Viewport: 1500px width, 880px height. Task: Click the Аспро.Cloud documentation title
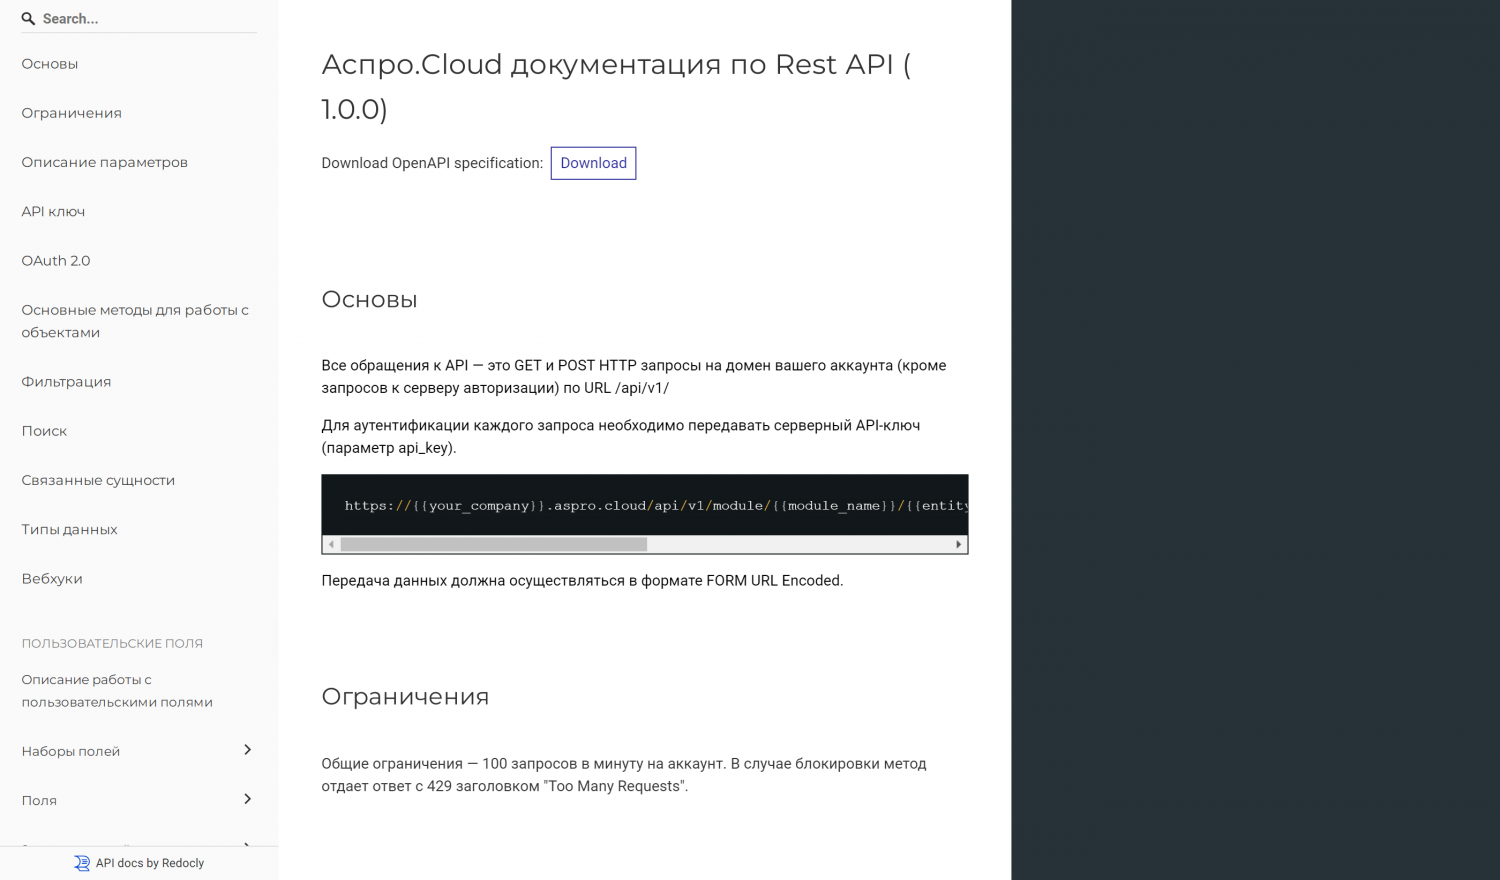click(x=616, y=86)
